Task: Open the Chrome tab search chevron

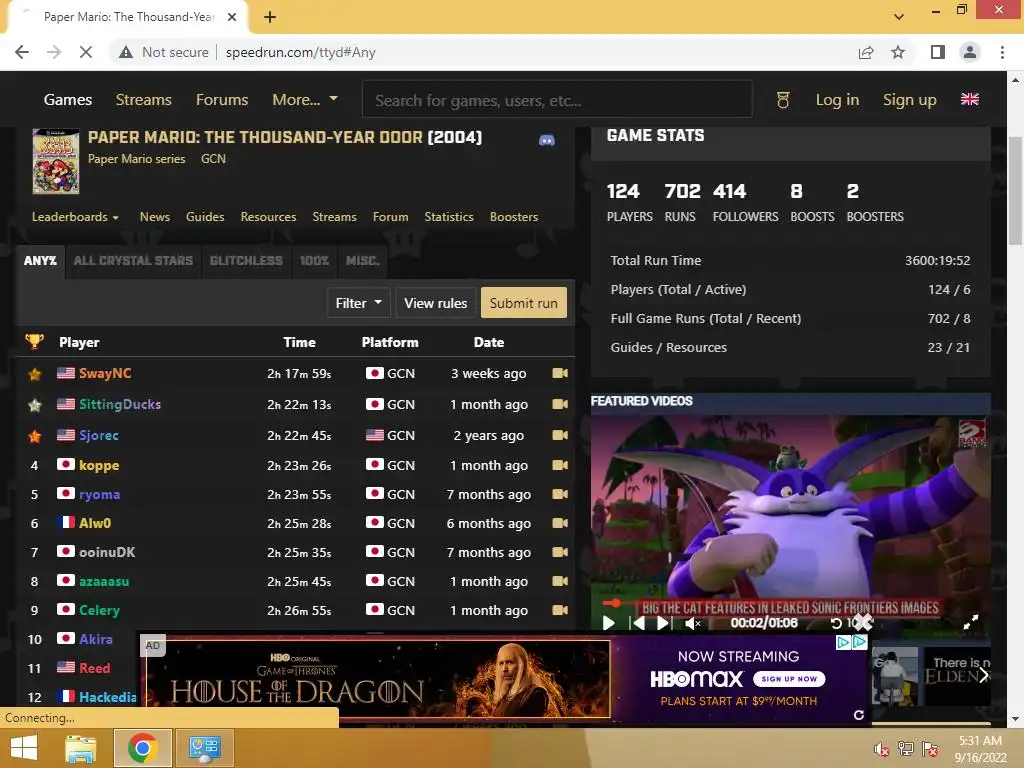Action: point(899,17)
